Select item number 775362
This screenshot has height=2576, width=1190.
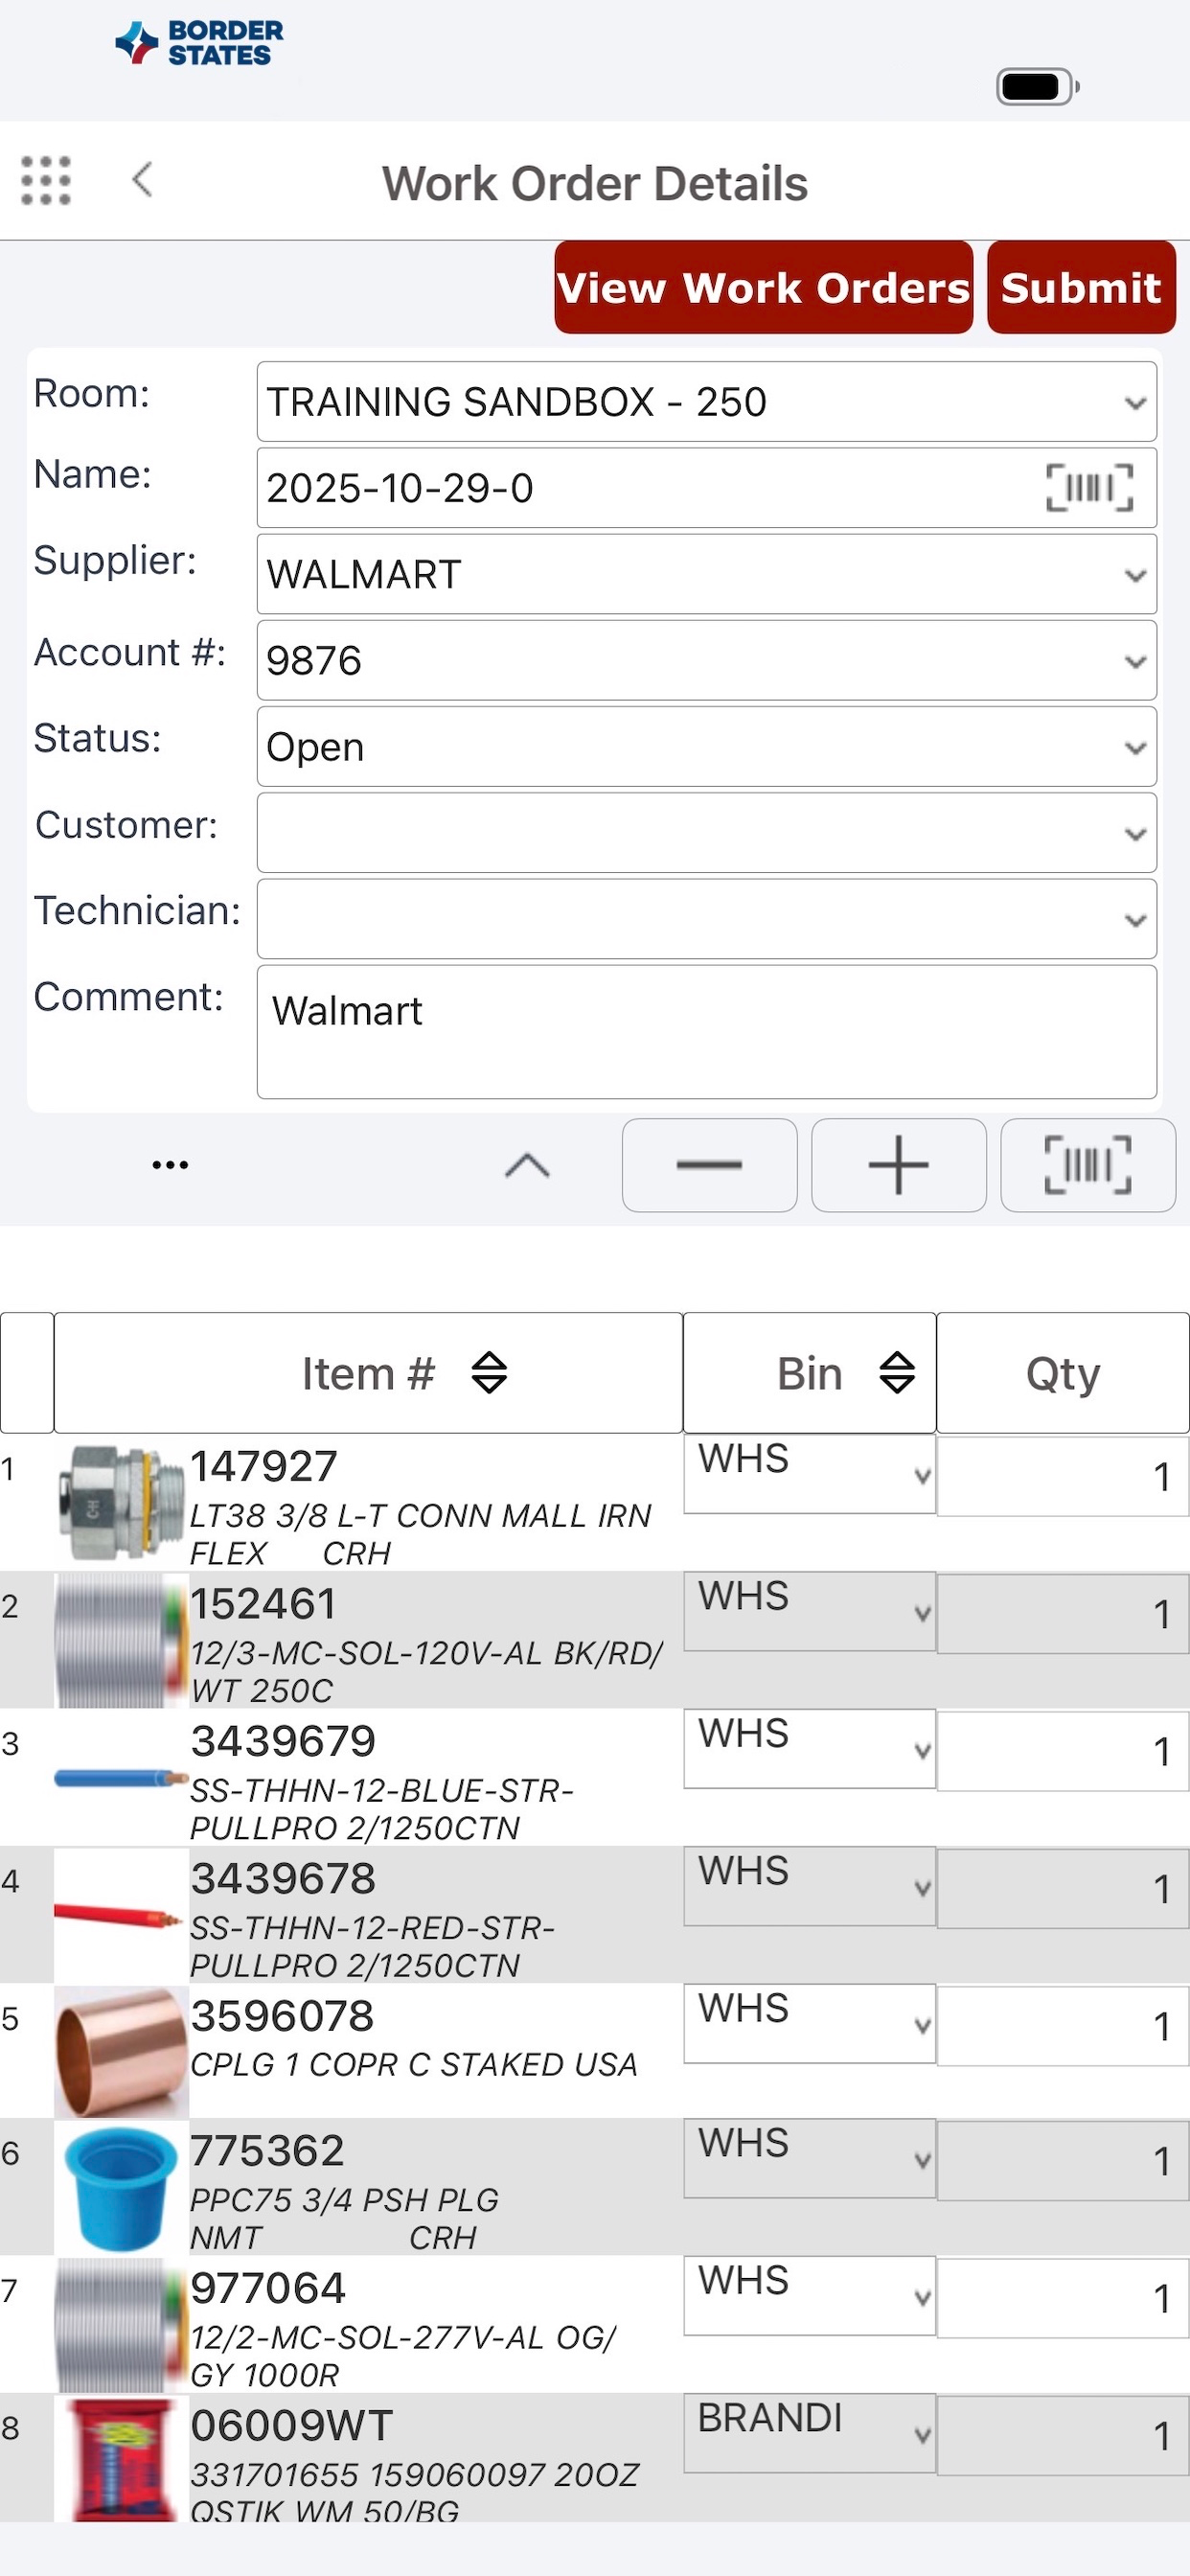coord(267,2150)
